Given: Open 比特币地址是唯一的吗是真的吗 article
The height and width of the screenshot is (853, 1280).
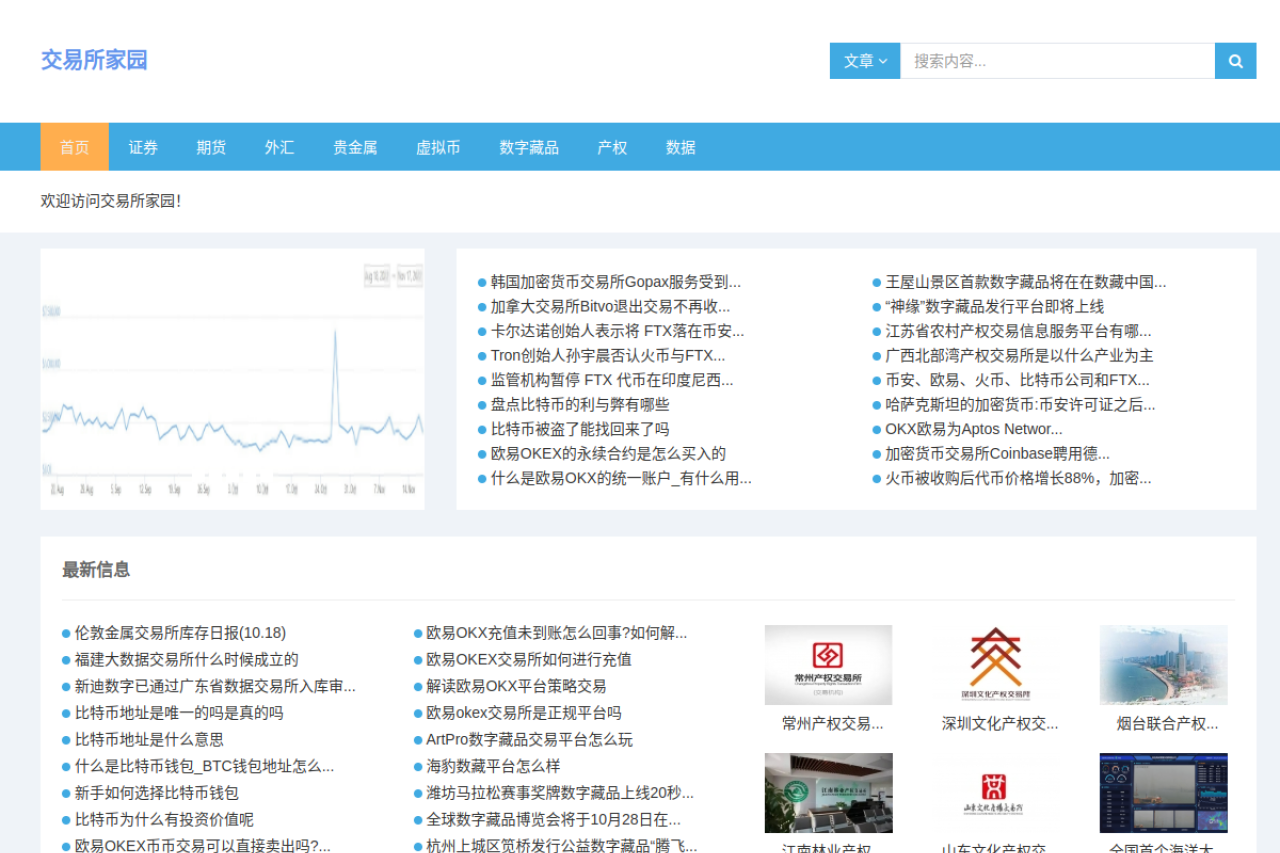Looking at the screenshot, I should pos(179,713).
